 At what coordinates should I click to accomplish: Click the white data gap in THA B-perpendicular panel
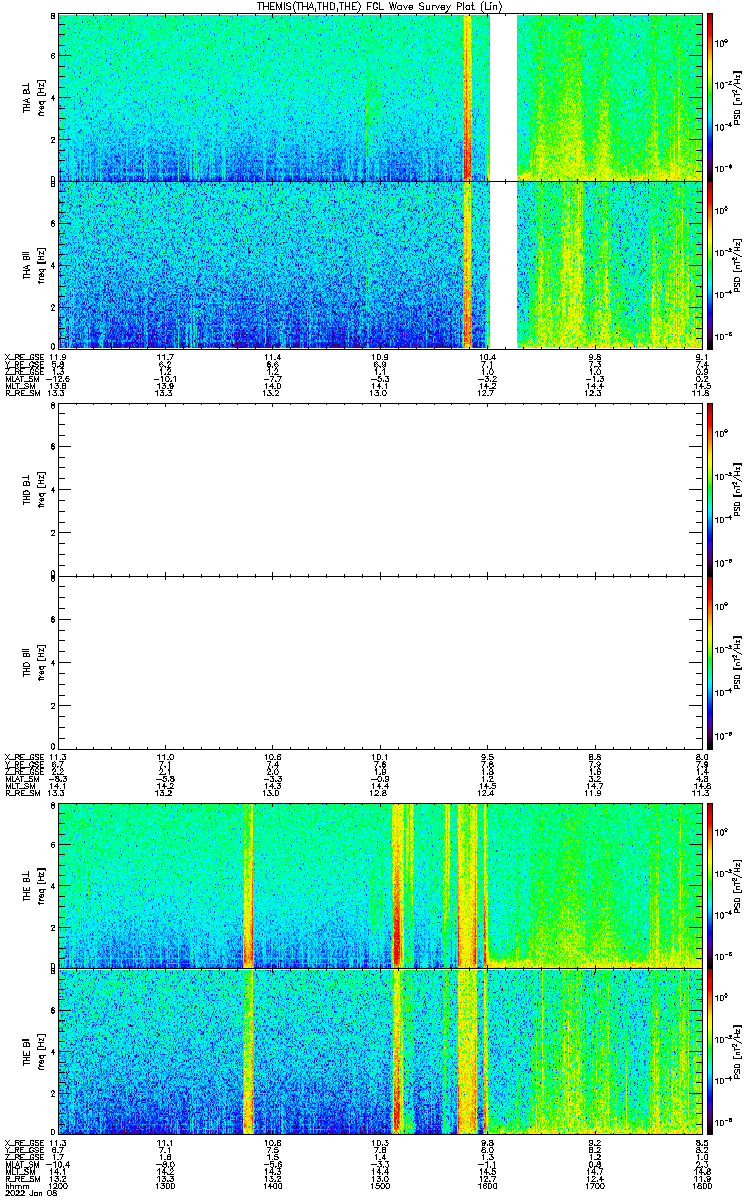pos(503,96)
